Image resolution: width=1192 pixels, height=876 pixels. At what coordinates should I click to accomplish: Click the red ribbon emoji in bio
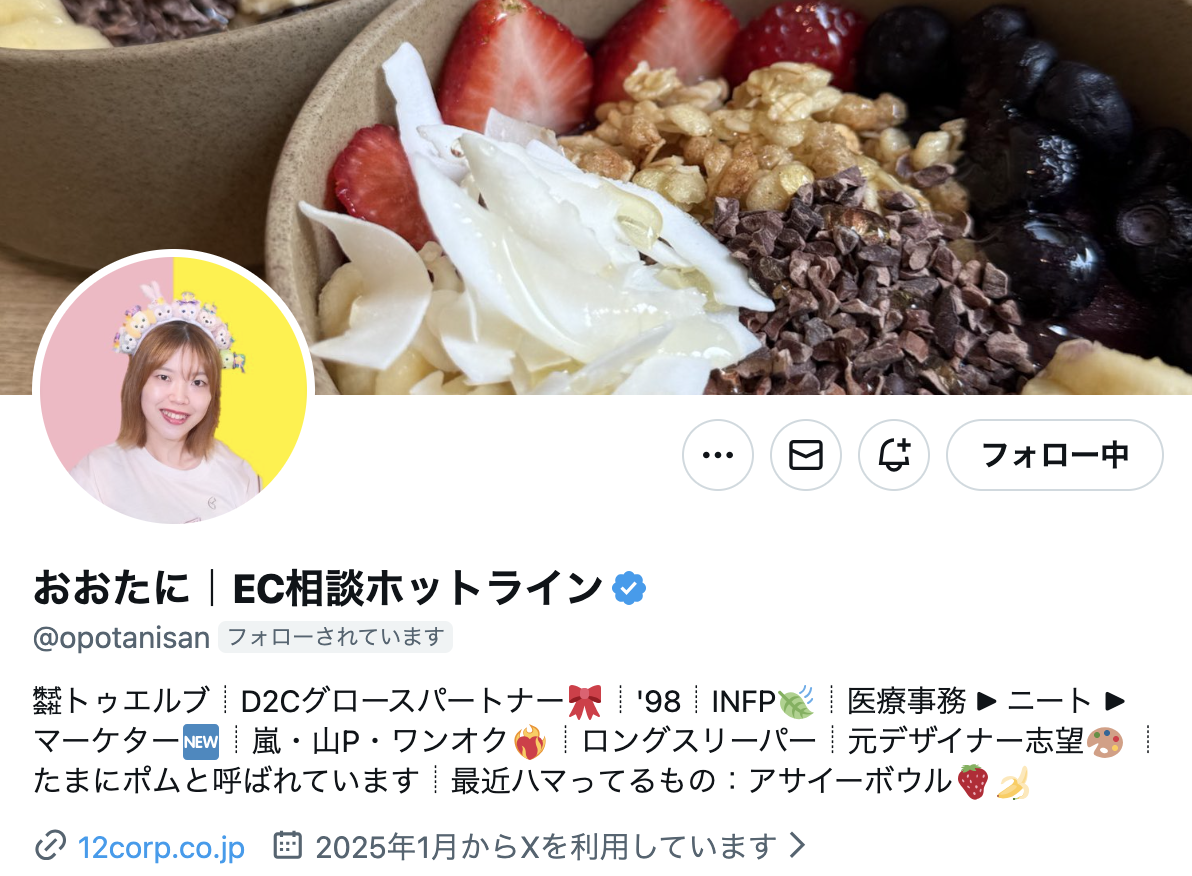pos(585,701)
